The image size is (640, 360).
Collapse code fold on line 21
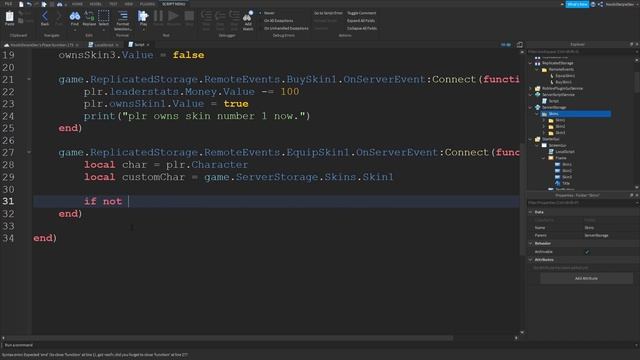[29, 79]
